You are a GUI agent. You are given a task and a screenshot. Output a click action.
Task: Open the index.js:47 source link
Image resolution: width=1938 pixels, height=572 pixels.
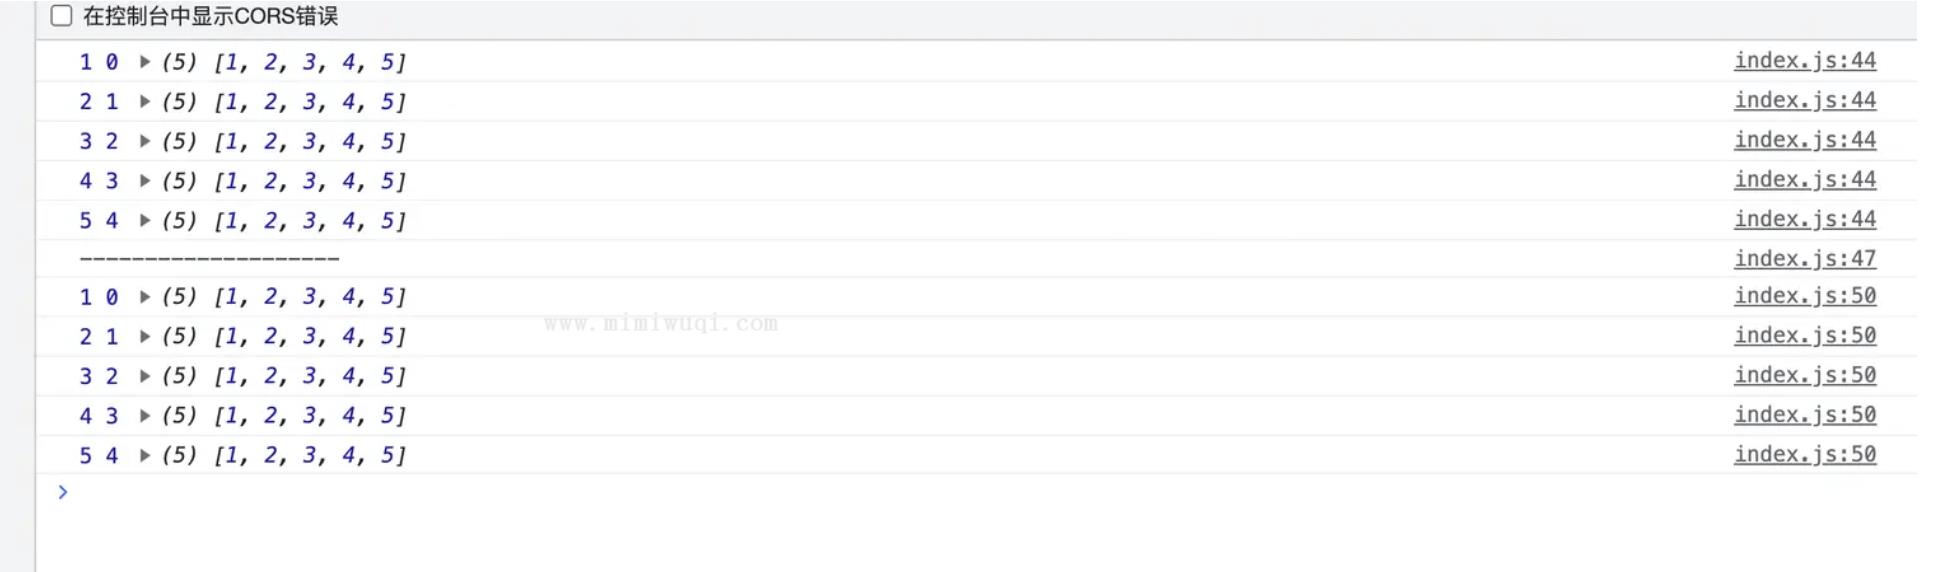pyautogui.click(x=1805, y=259)
